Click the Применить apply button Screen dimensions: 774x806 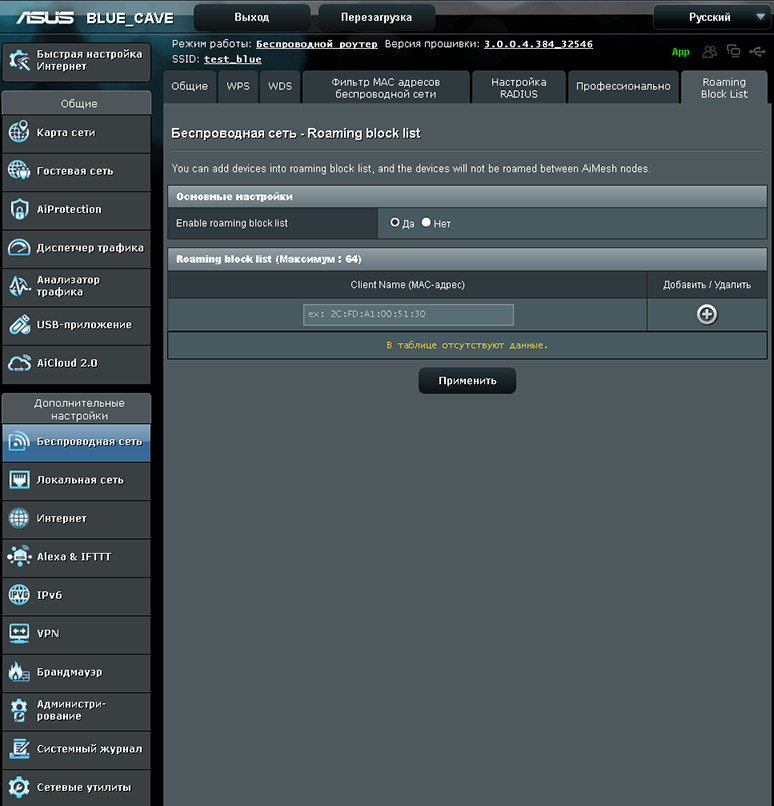tap(467, 380)
